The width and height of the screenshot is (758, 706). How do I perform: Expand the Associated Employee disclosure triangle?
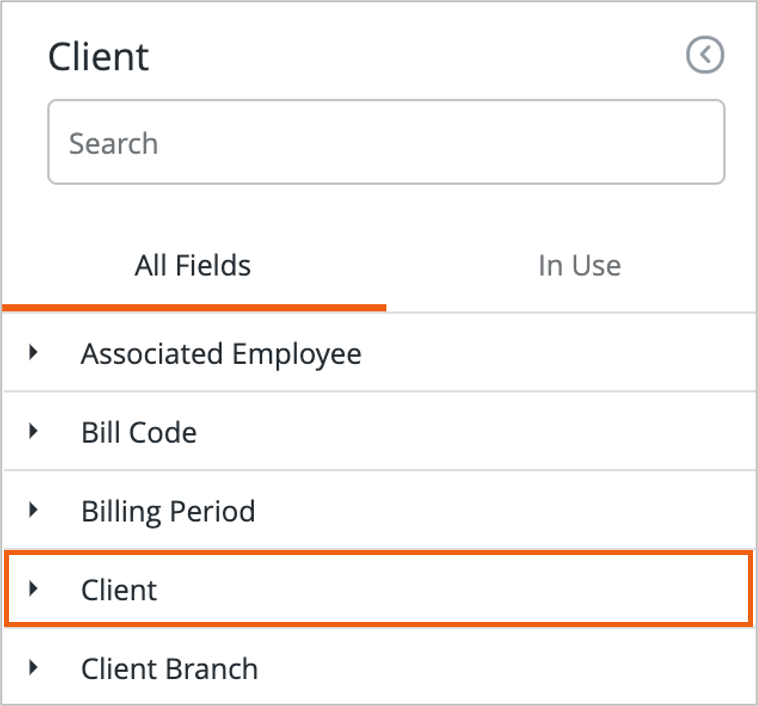coord(34,352)
